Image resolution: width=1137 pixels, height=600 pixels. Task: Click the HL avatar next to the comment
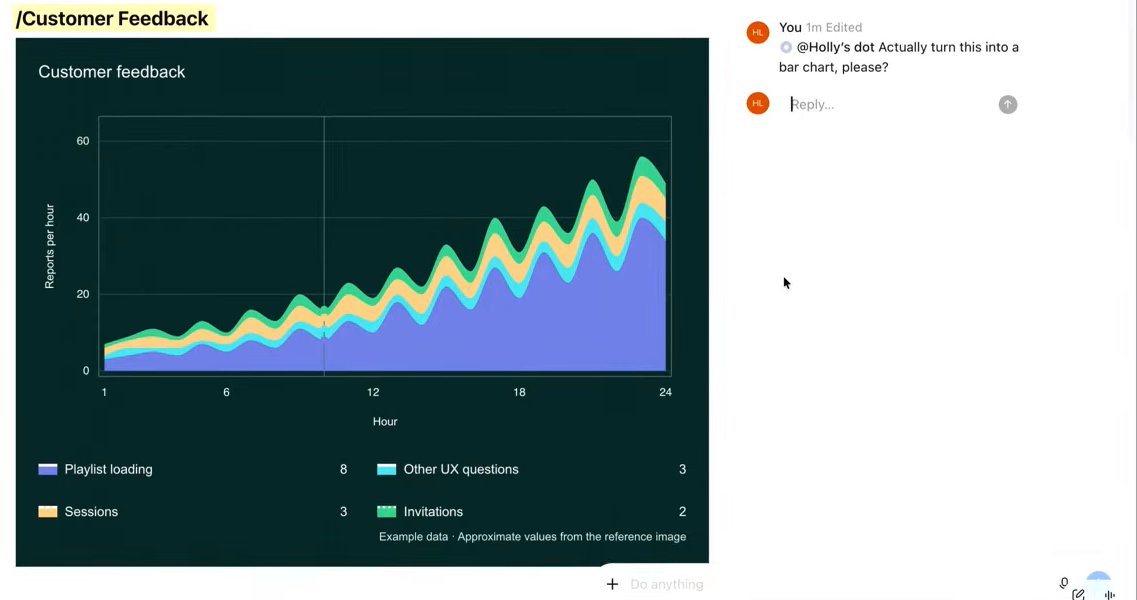point(757,32)
